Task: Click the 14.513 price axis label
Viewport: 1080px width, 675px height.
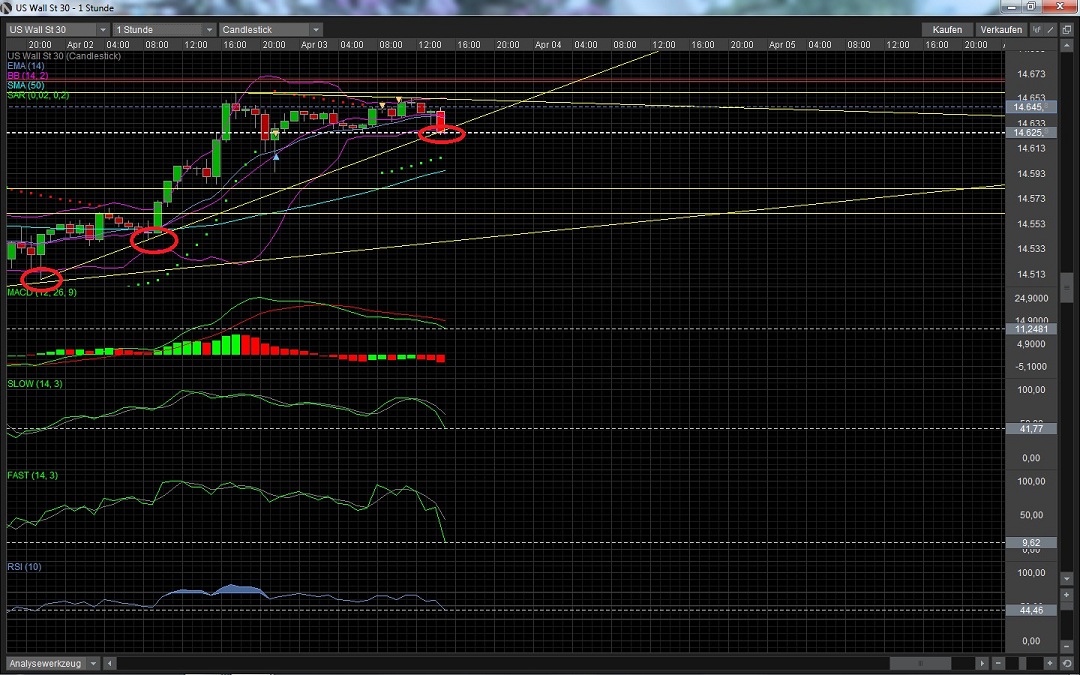Action: [x=1031, y=274]
